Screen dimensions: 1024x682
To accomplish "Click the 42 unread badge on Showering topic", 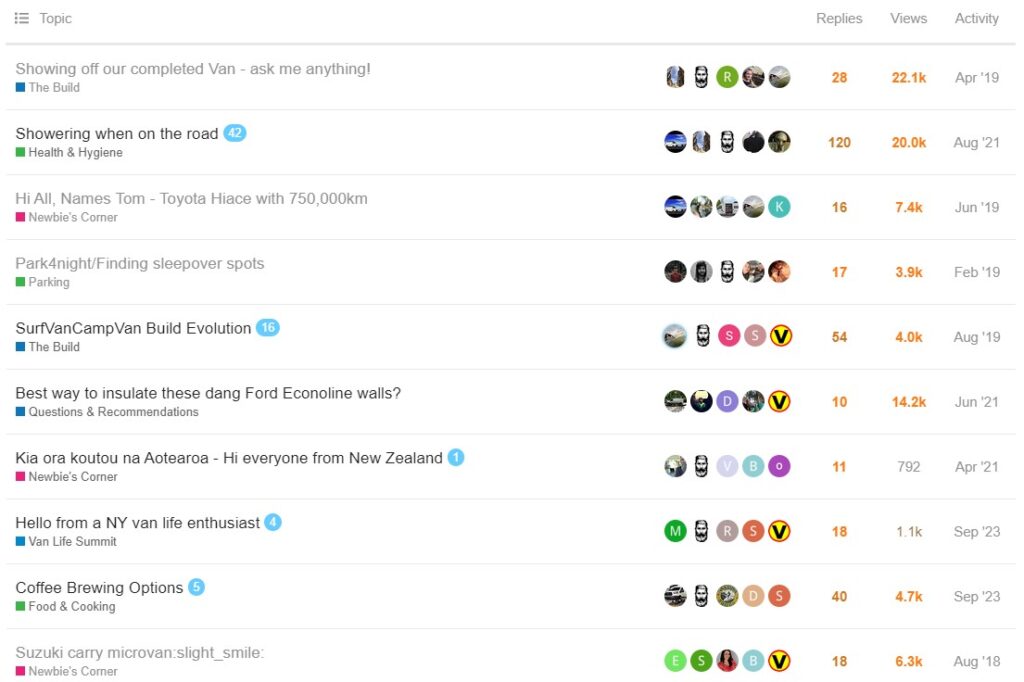I will click(234, 133).
